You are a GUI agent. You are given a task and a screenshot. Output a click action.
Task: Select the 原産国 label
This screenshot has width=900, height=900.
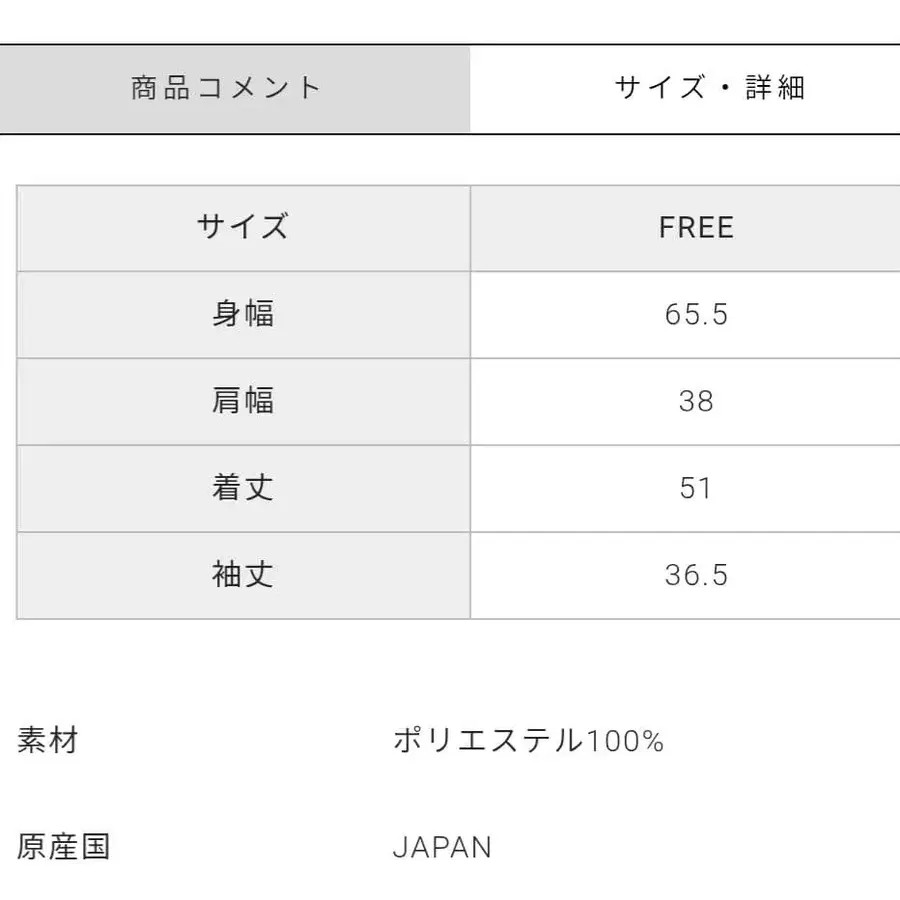(x=63, y=846)
